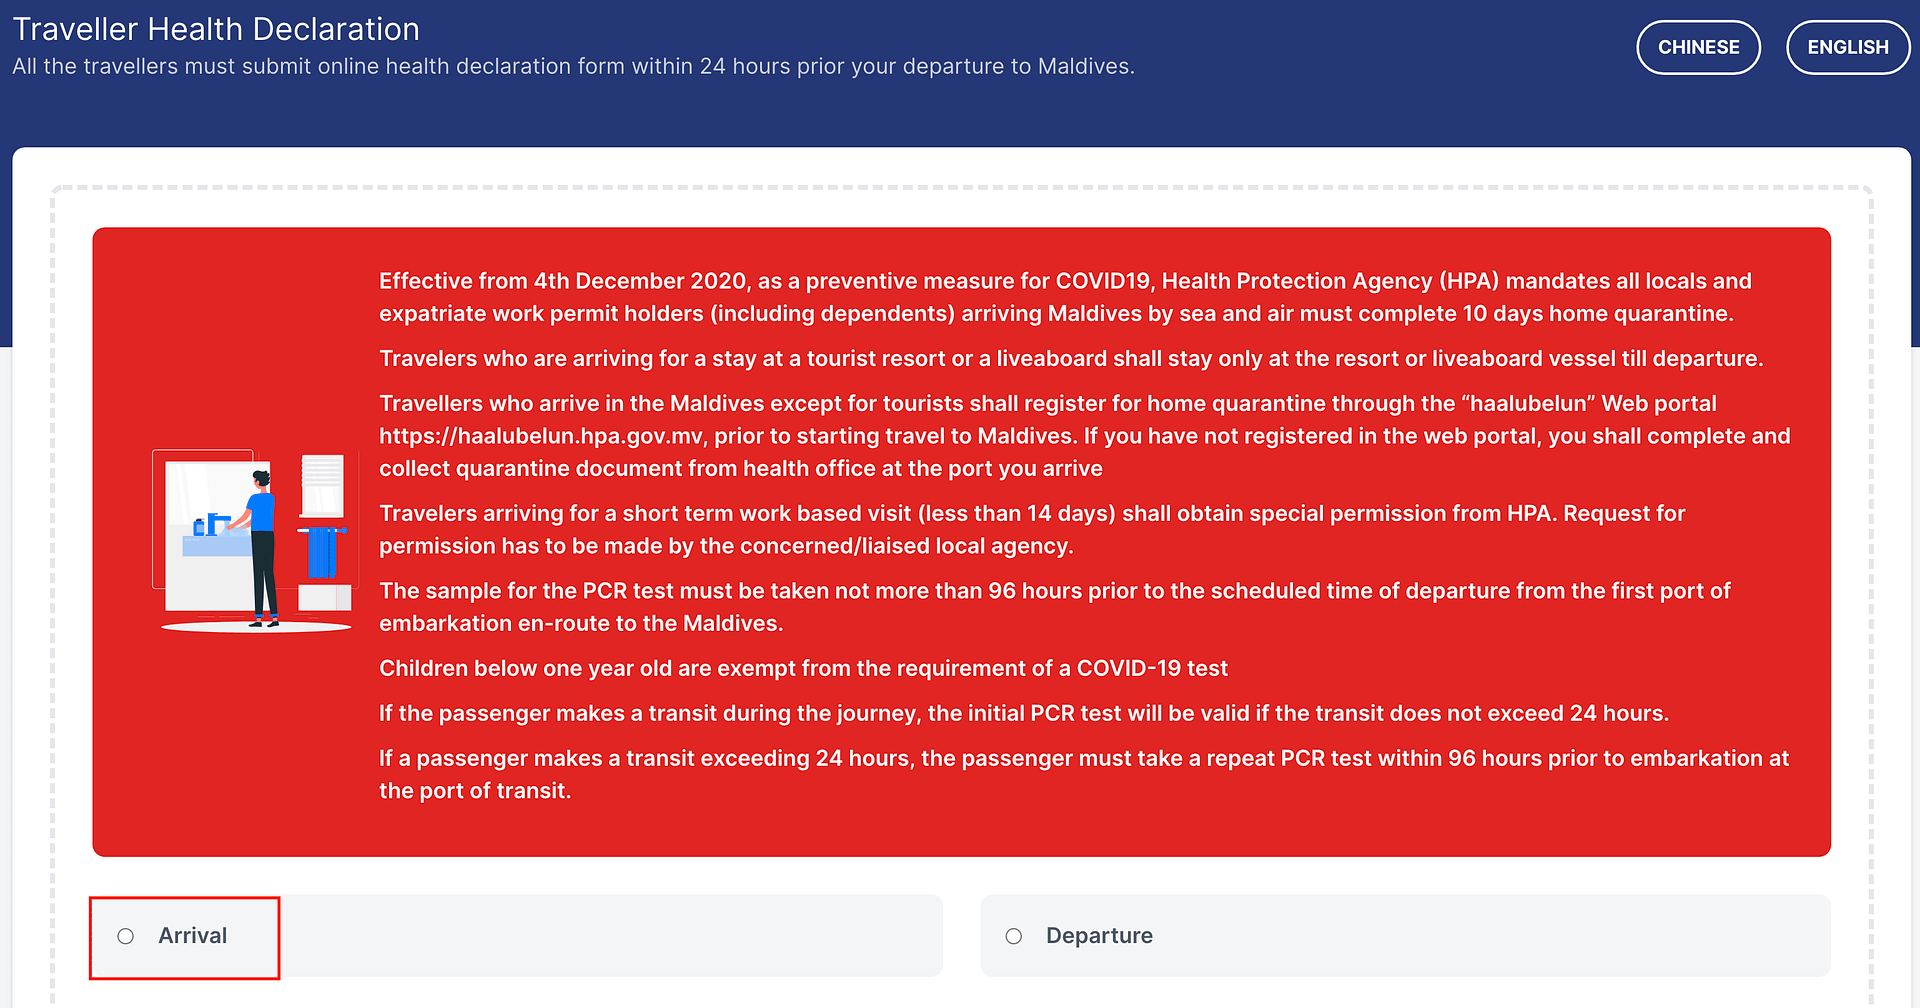The height and width of the screenshot is (1008, 1920).
Task: Click the PCR test 96 hours paragraph
Action: tap(1055, 607)
